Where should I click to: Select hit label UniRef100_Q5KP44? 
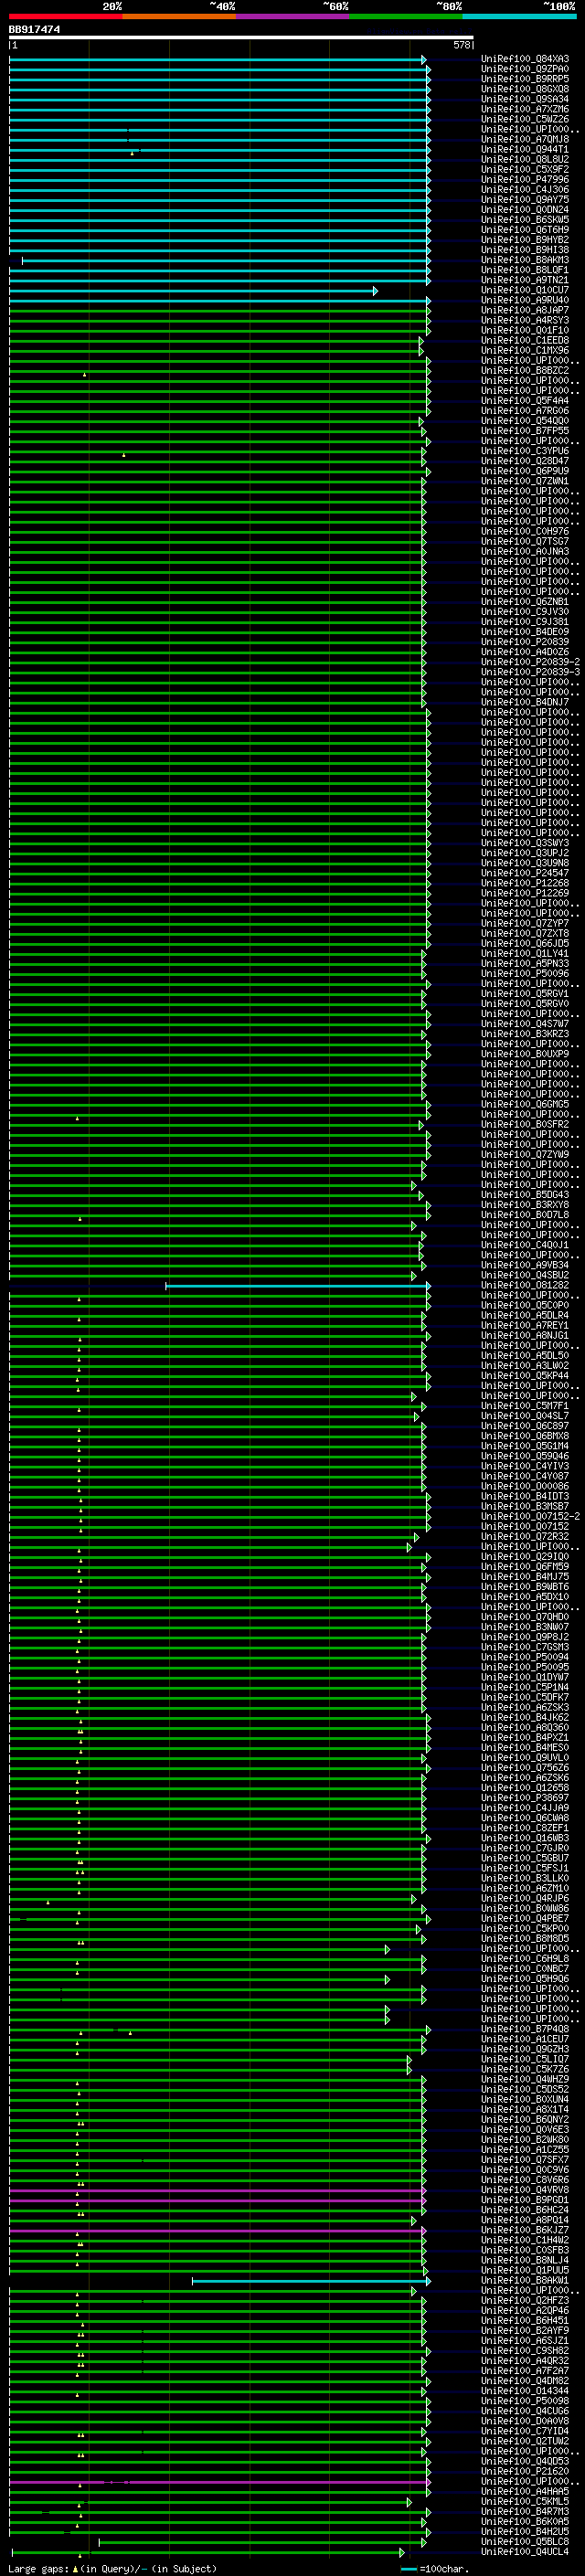[525, 1376]
